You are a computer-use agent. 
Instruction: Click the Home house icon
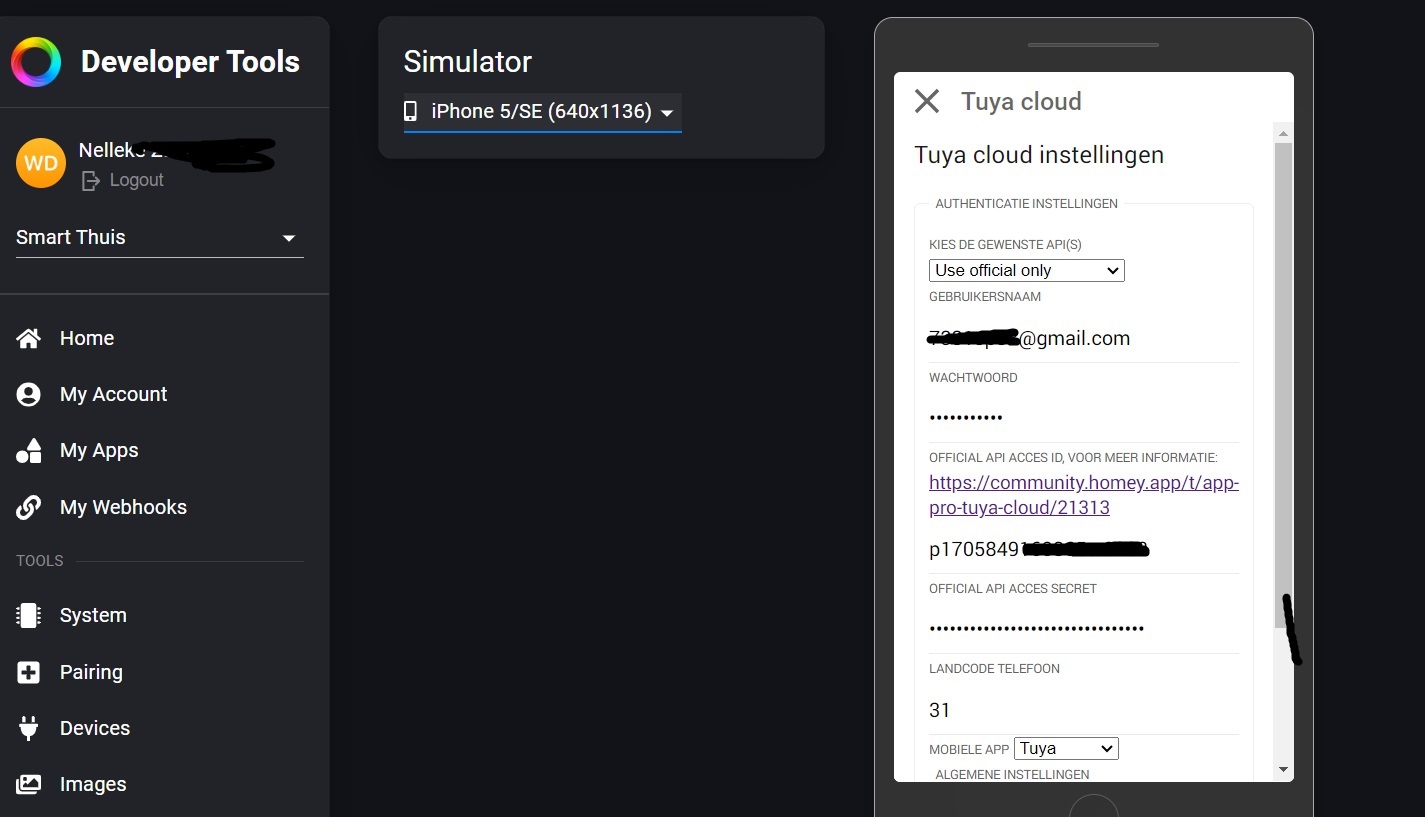tap(29, 338)
